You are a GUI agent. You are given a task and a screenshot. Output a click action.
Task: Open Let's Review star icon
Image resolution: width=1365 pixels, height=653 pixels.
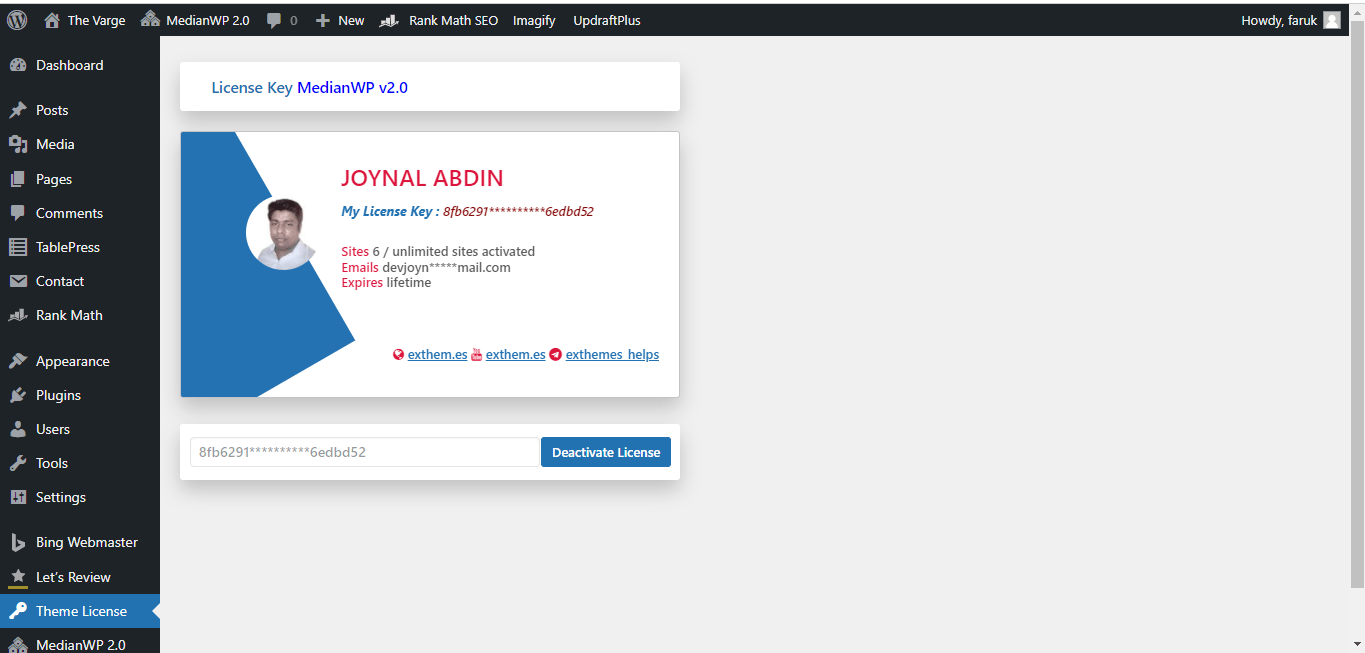coord(18,577)
